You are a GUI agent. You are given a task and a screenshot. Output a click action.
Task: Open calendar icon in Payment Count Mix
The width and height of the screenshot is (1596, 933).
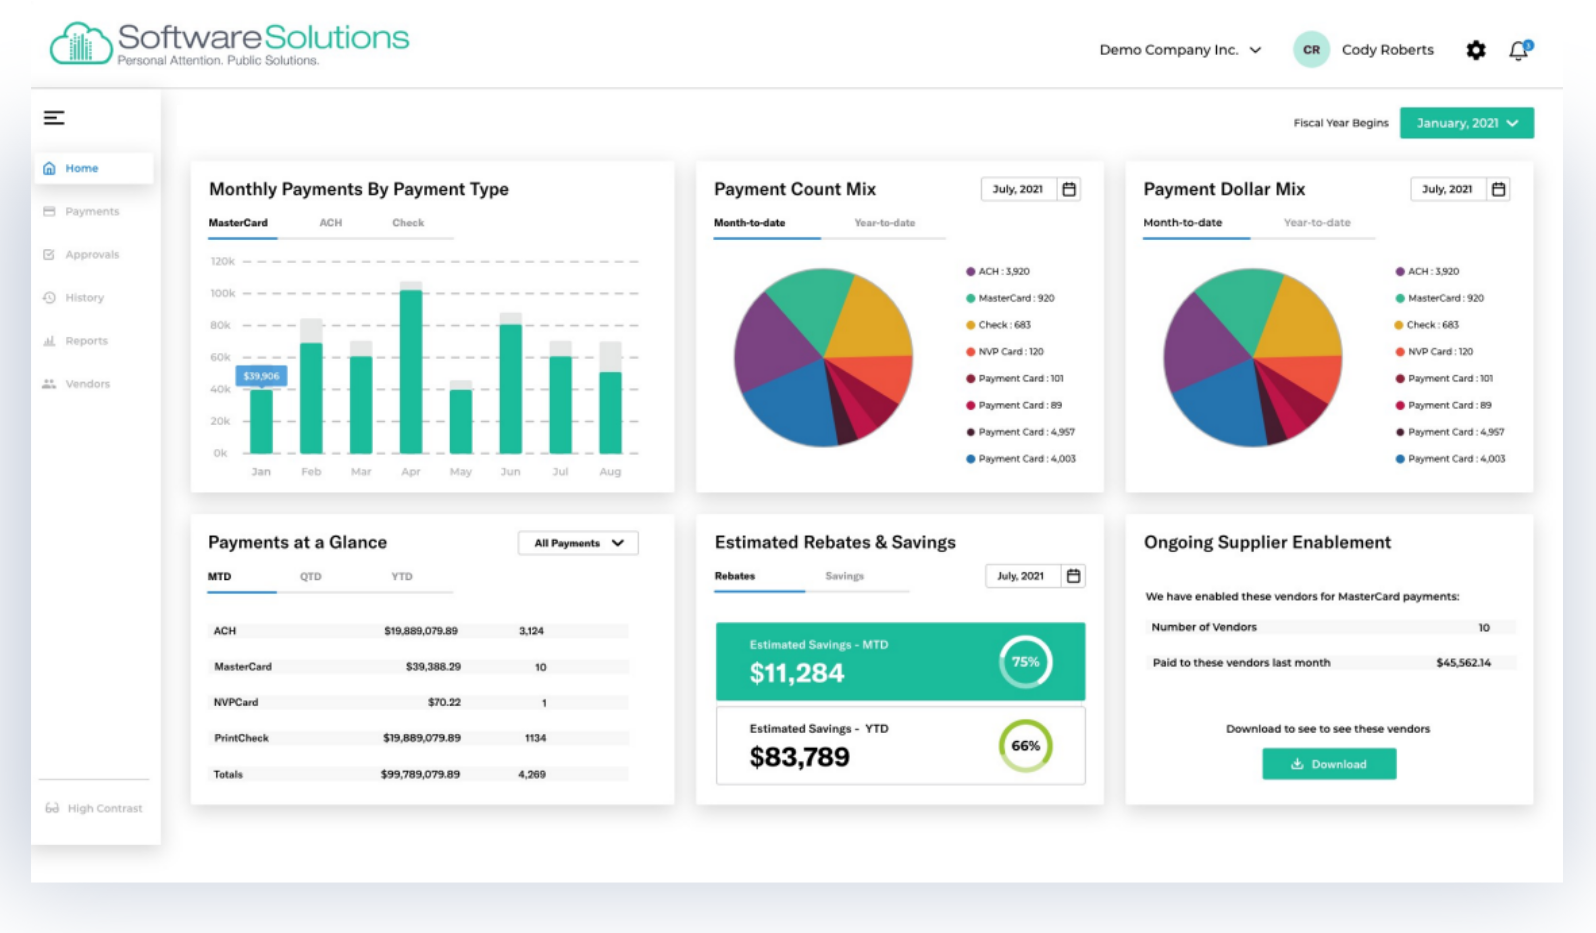[1069, 189]
